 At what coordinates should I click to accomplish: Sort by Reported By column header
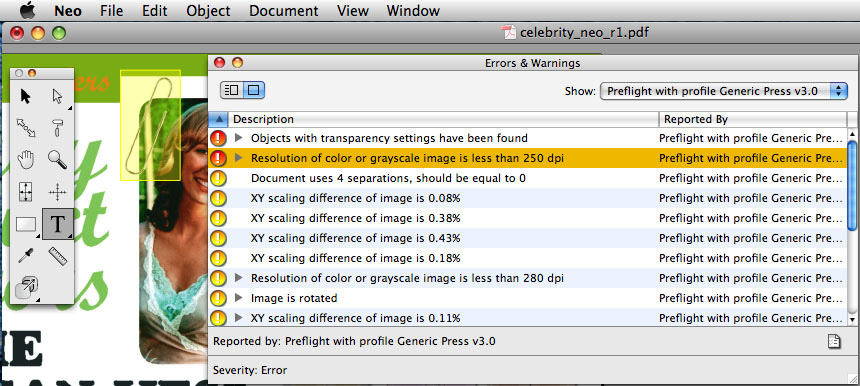(752, 119)
